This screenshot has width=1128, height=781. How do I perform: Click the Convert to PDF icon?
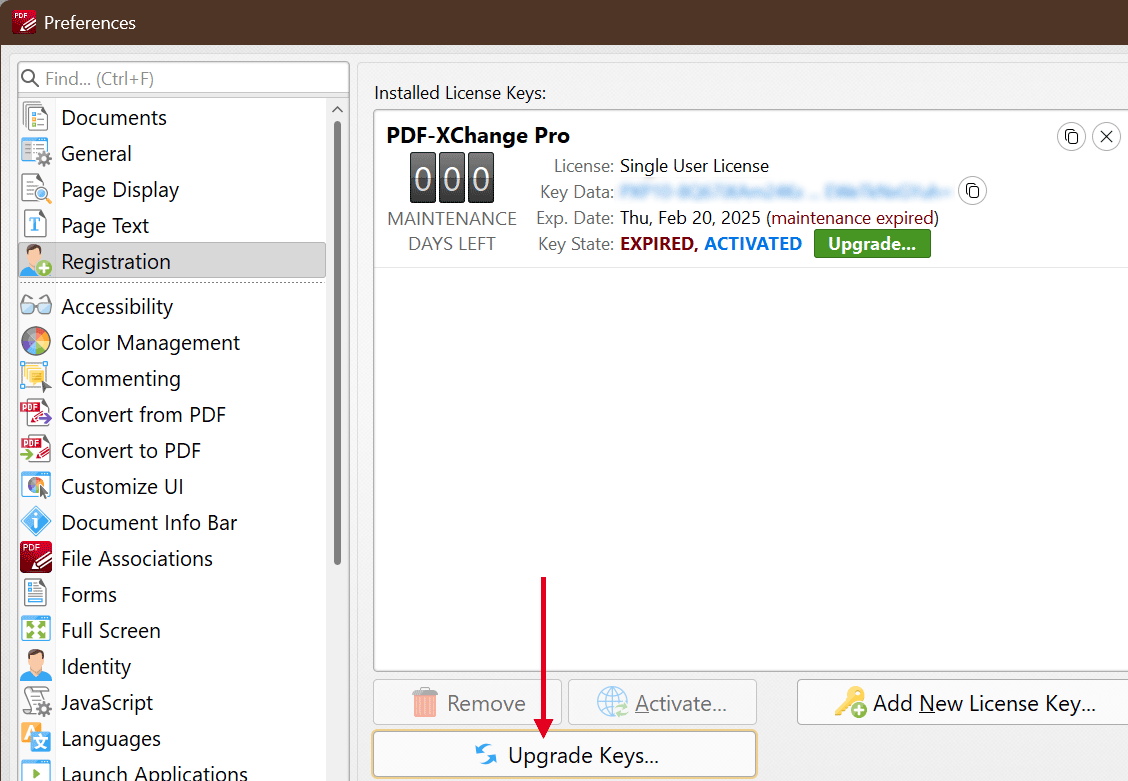point(35,449)
